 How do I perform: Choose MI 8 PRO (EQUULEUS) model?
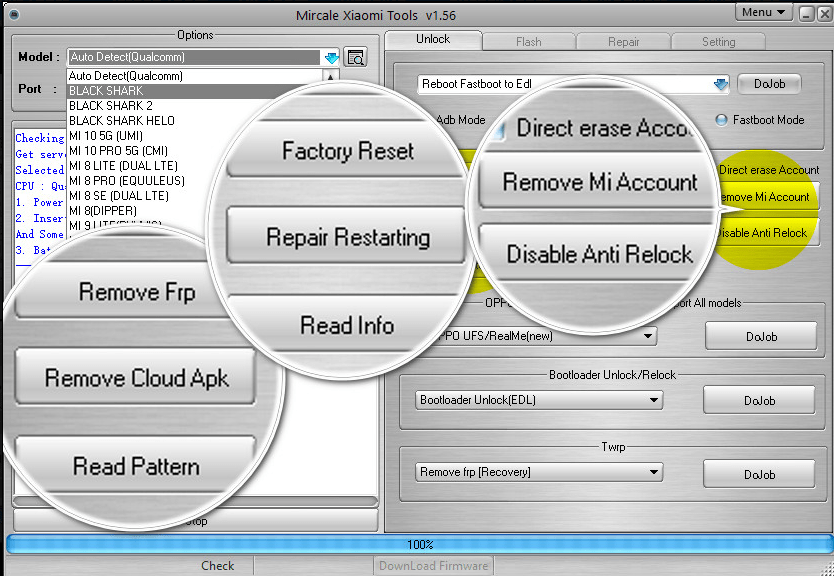pyautogui.click(x=127, y=180)
